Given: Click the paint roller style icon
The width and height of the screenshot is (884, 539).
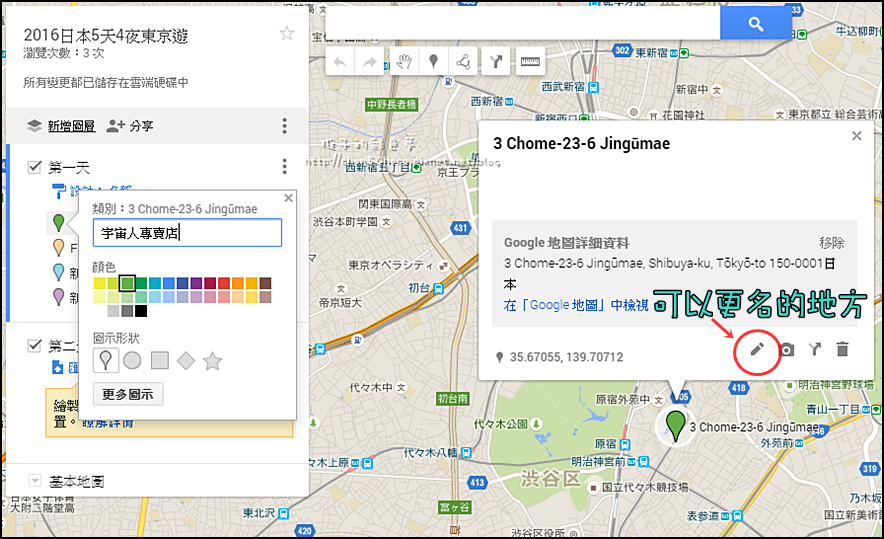Looking at the screenshot, I should point(58,192).
